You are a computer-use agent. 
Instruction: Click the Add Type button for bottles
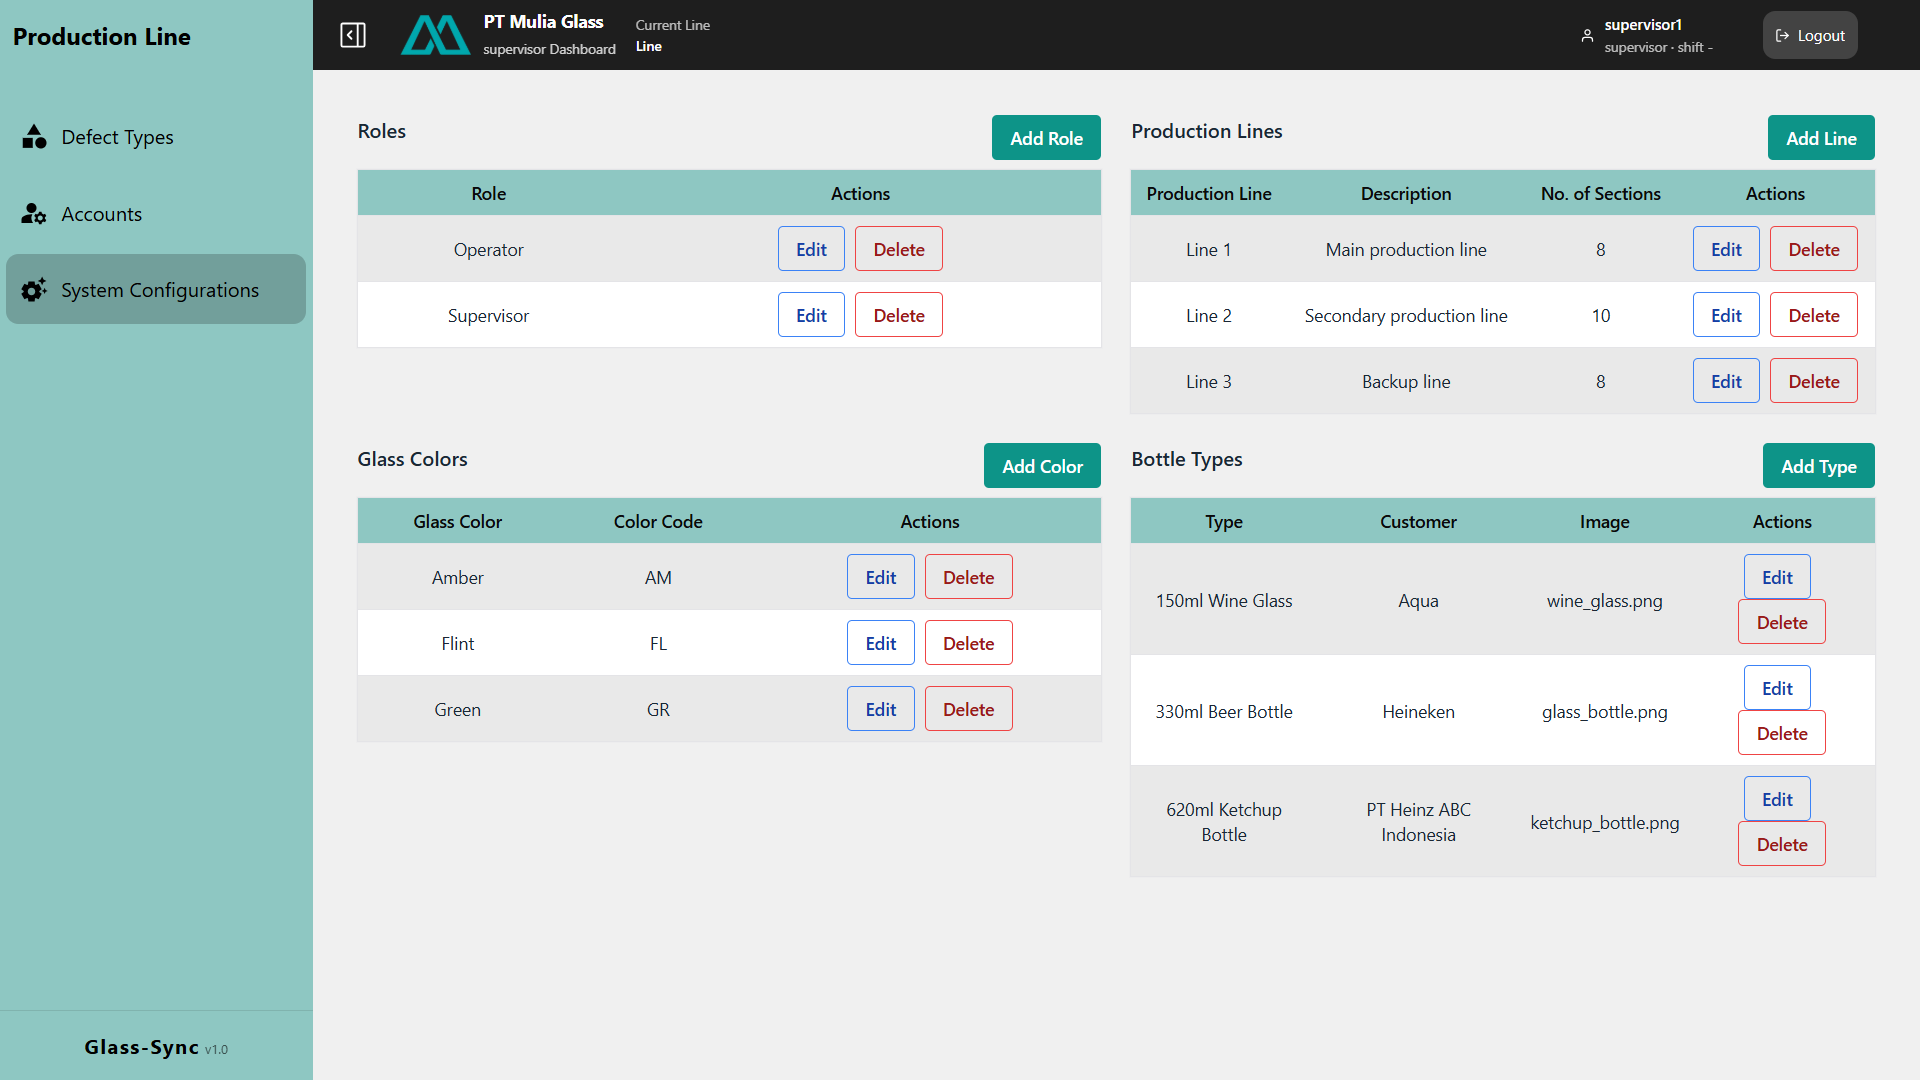pyautogui.click(x=1818, y=466)
